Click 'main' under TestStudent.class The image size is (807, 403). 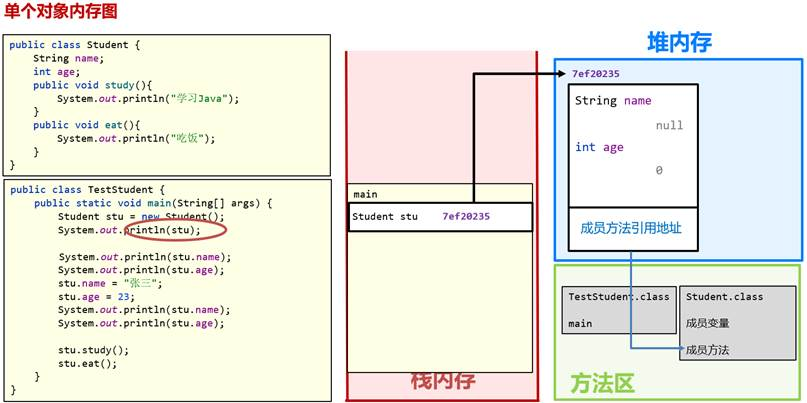pyautogui.click(x=580, y=324)
